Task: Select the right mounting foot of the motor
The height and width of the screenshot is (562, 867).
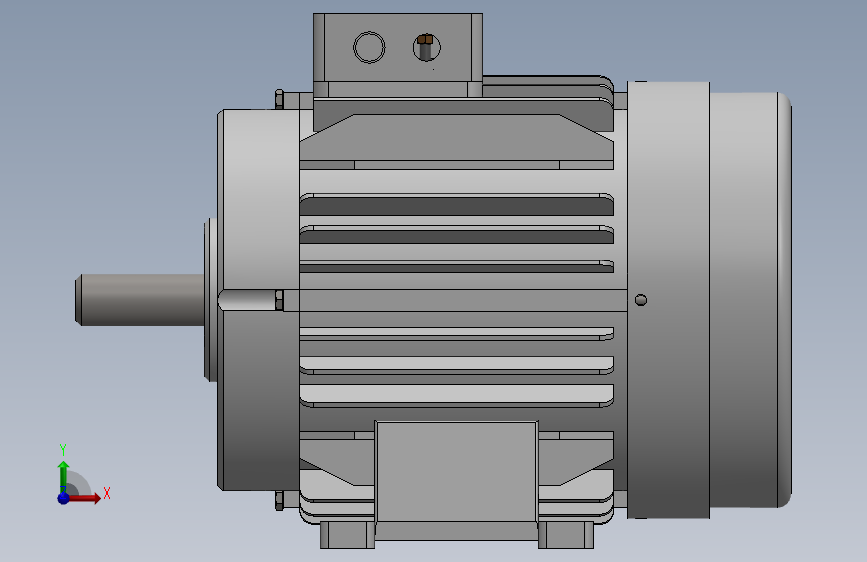Action: [566, 534]
